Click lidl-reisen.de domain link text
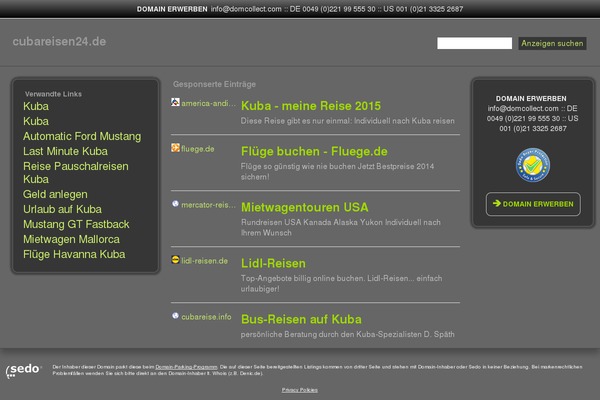Viewport: 600px width, 400px height. (204, 261)
